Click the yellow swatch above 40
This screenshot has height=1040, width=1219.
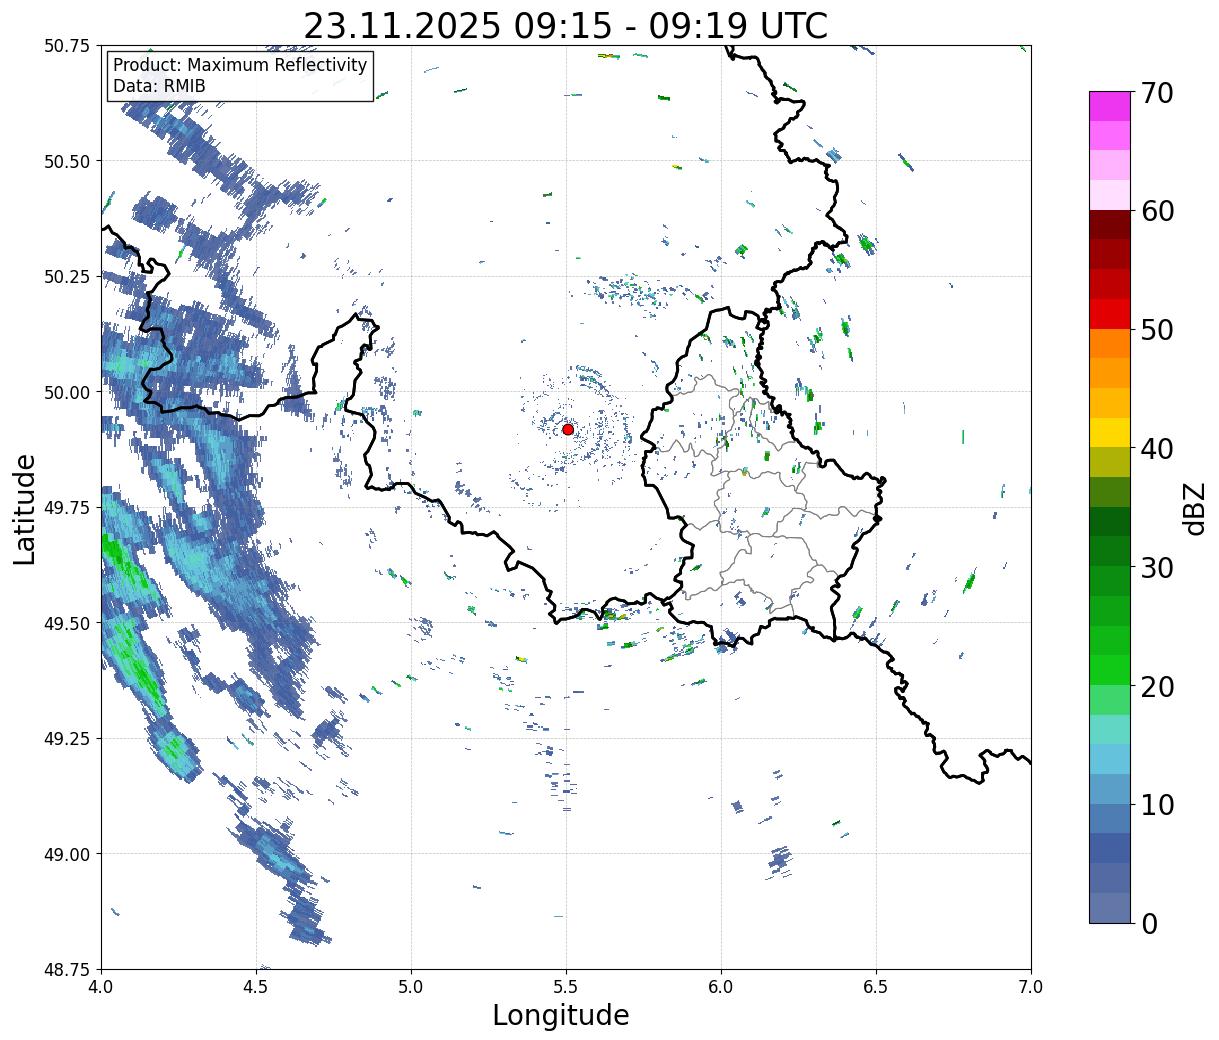pos(1110,432)
